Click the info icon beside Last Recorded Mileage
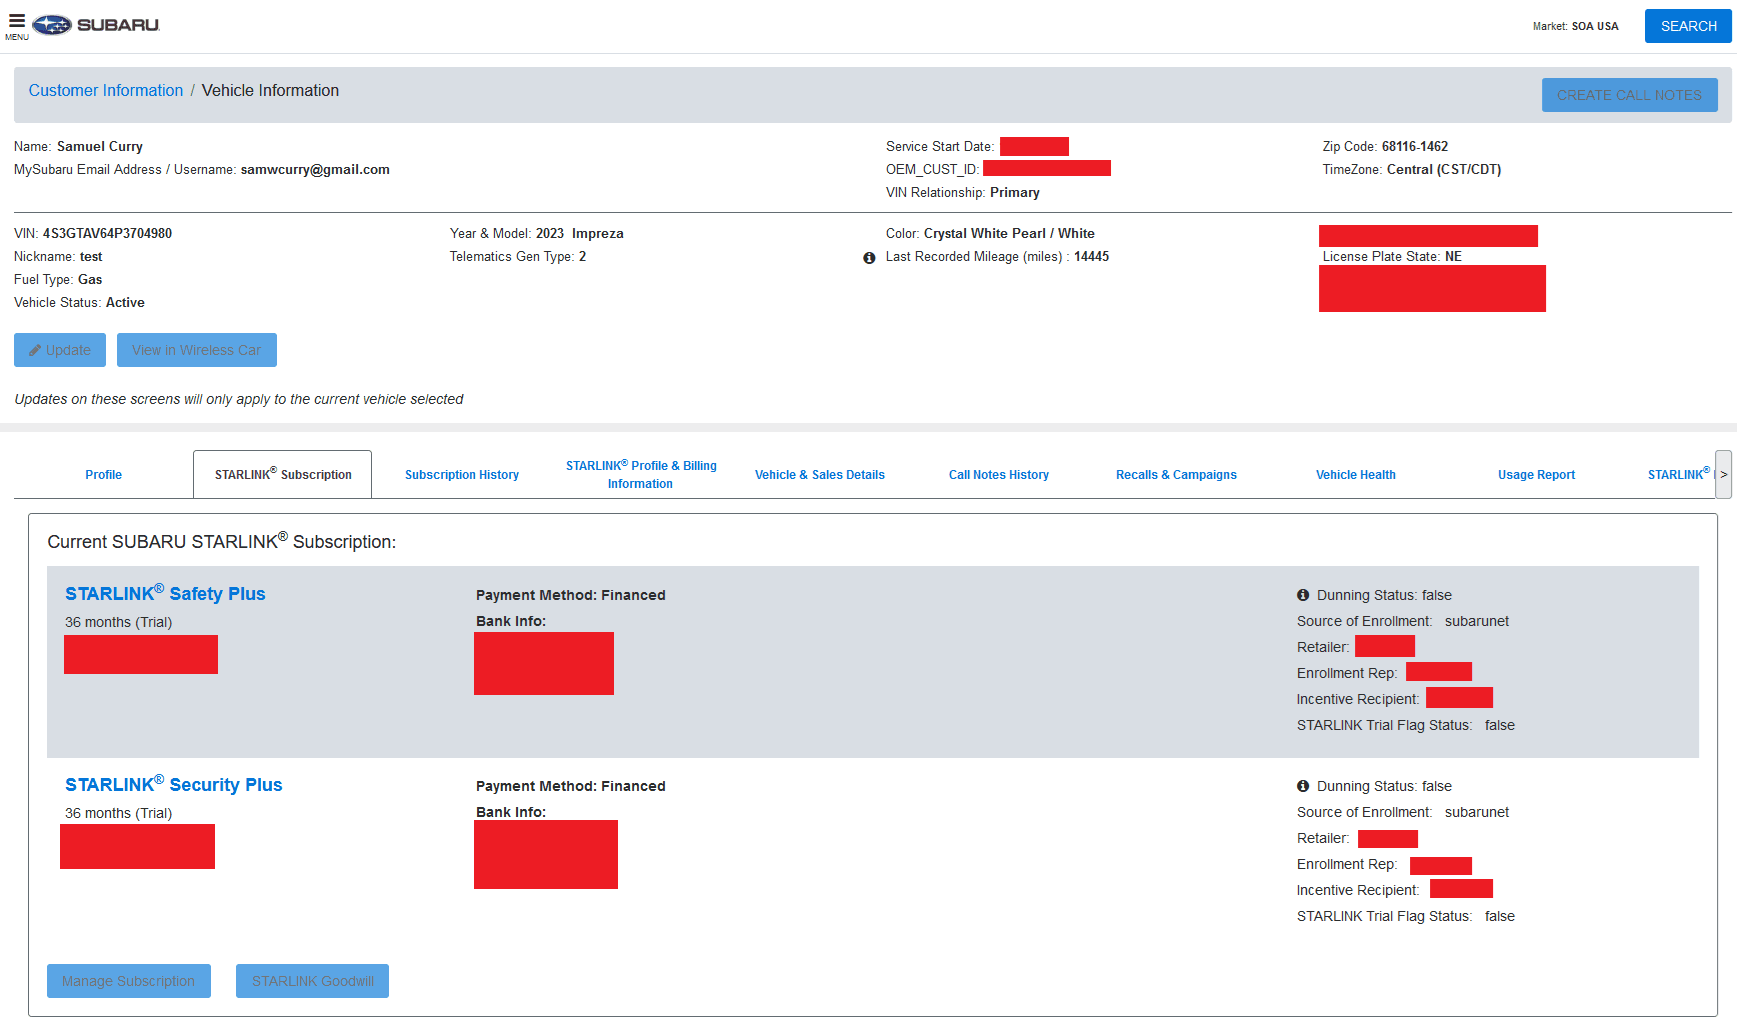 pos(868,257)
